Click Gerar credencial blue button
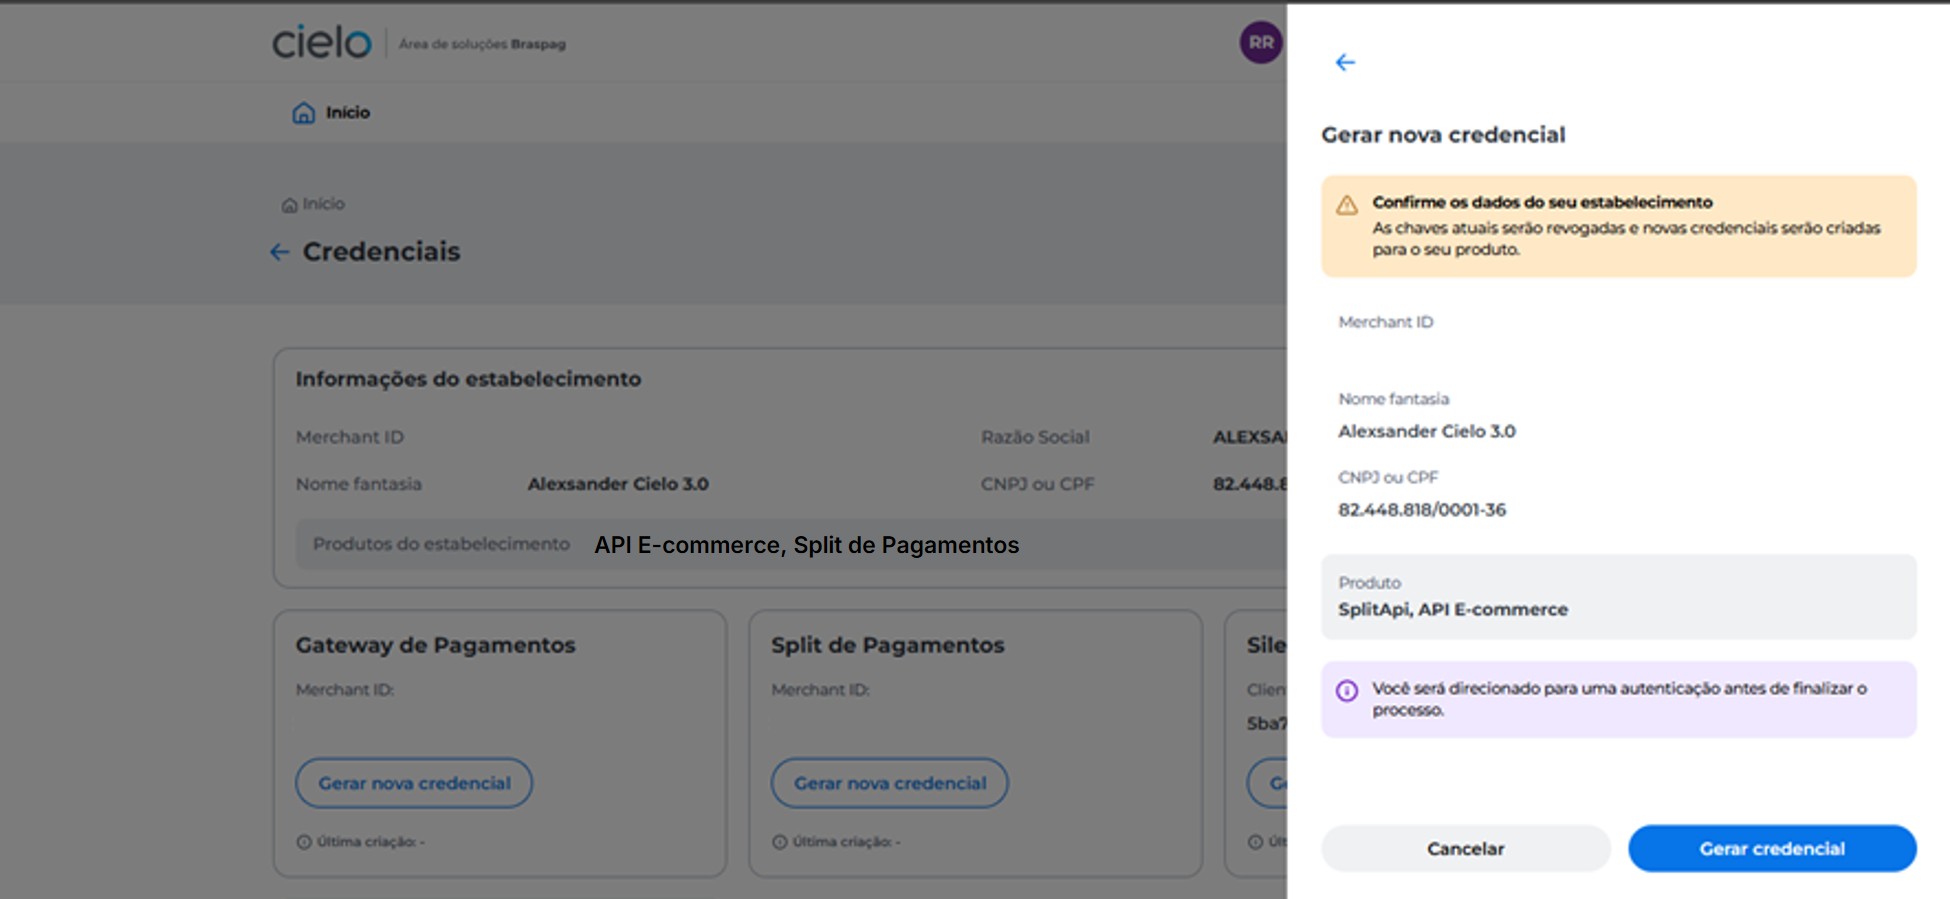 [x=1772, y=848]
